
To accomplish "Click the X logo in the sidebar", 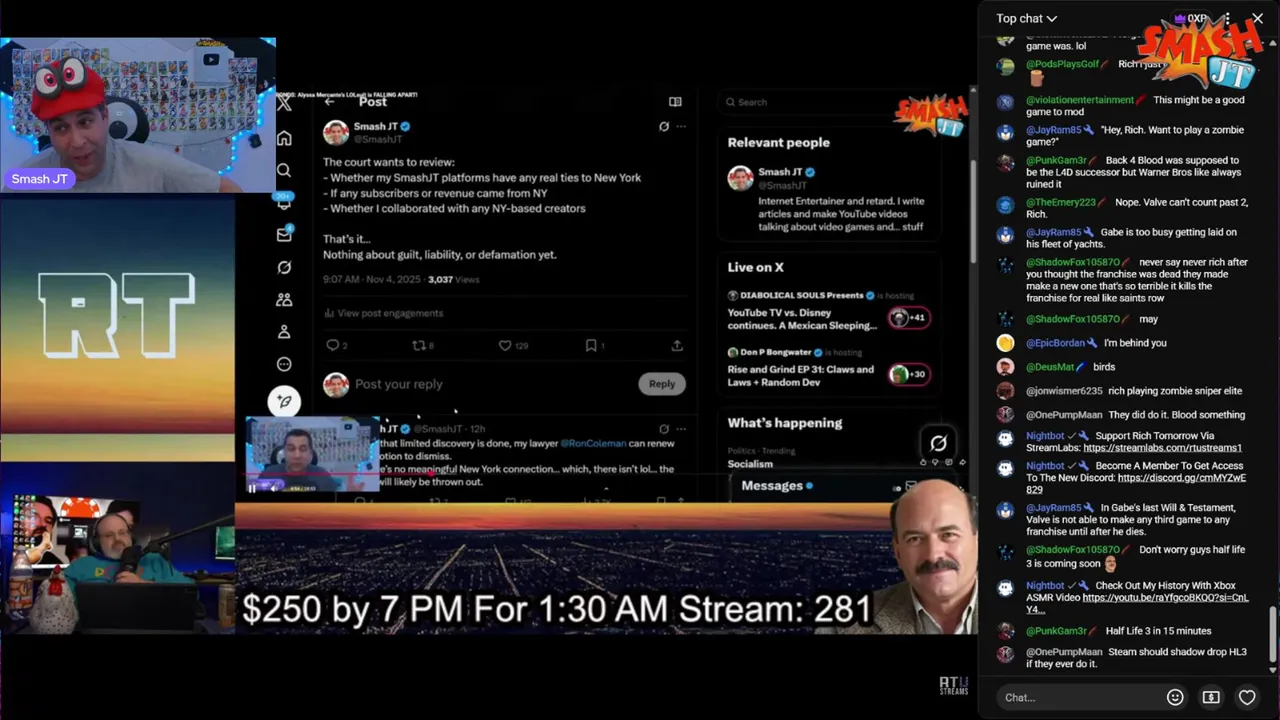I will click(284, 103).
